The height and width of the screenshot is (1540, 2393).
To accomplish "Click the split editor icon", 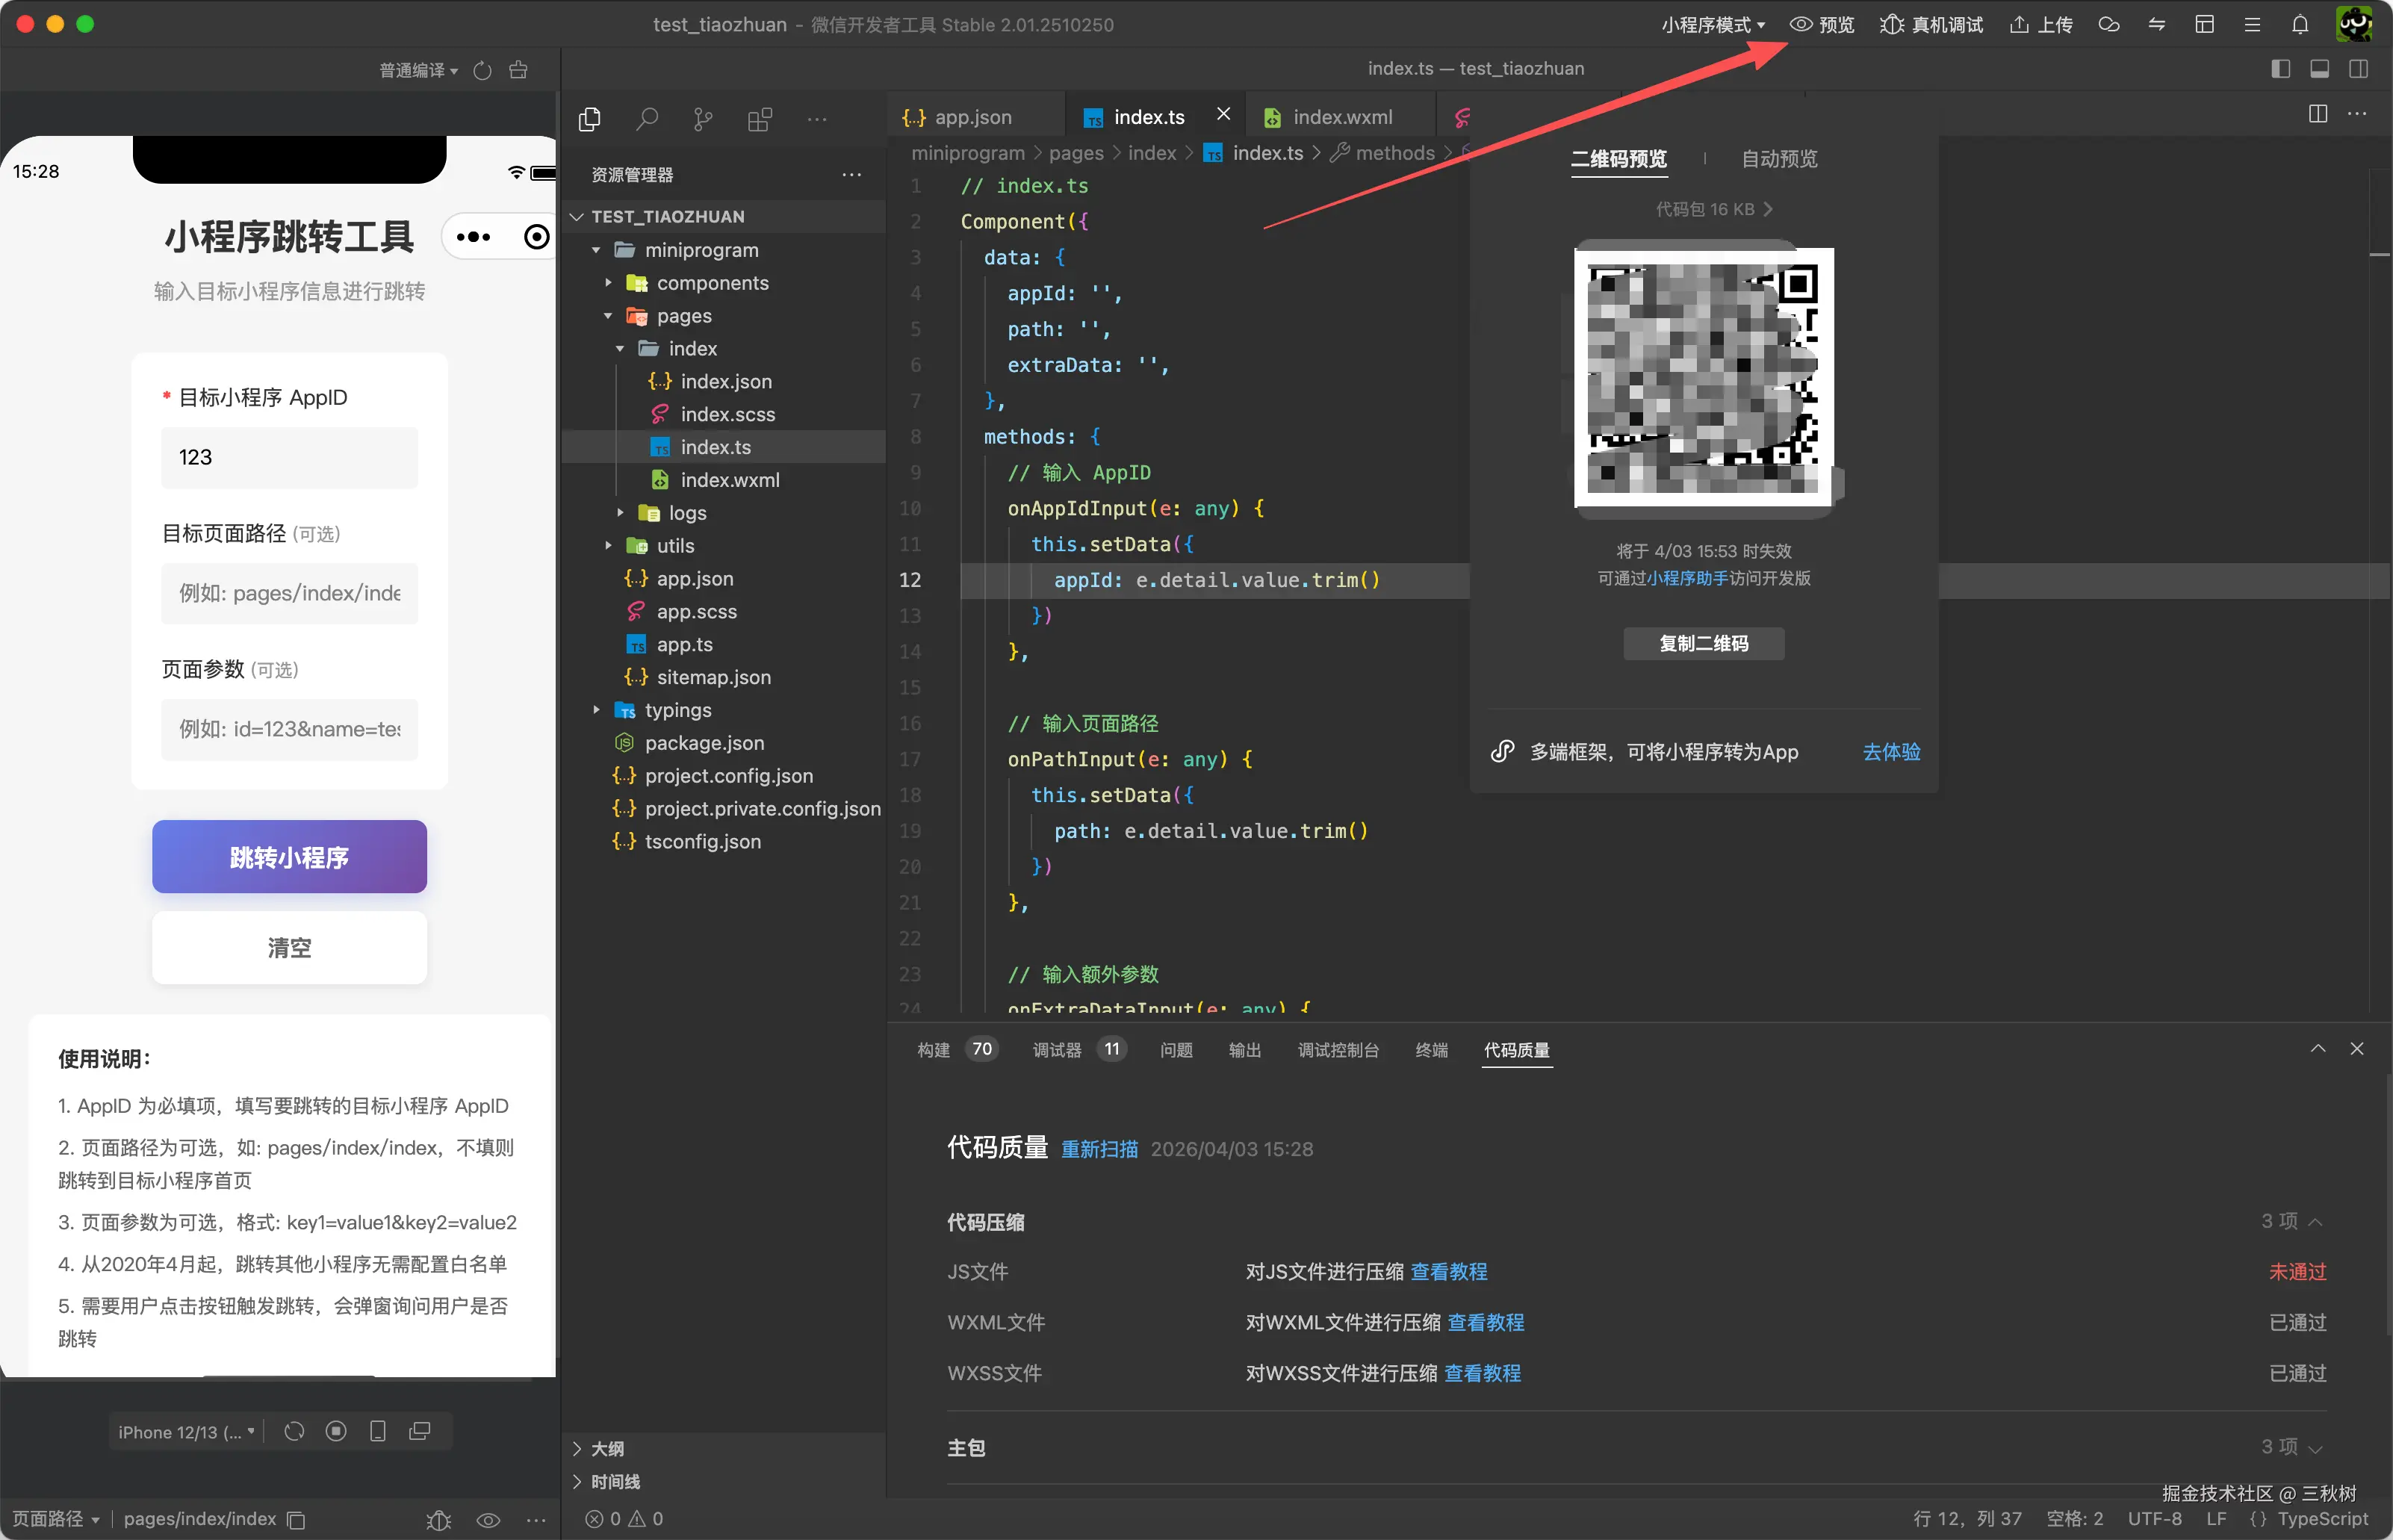I will click(2318, 114).
